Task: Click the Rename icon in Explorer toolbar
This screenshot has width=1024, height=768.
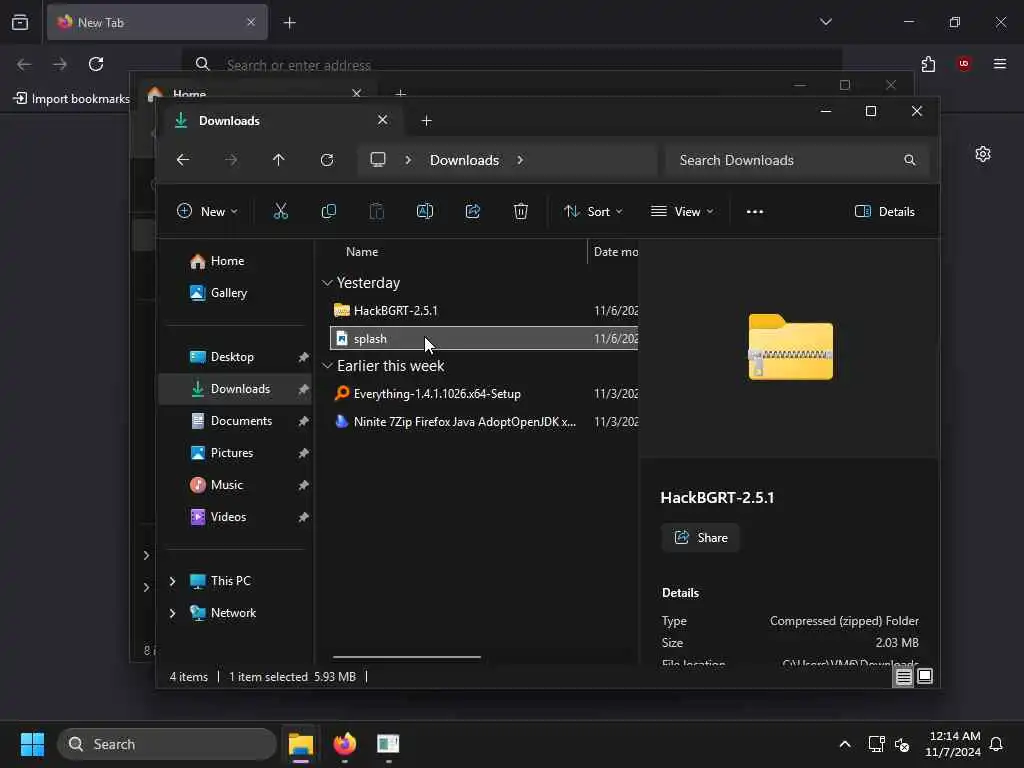Action: click(x=424, y=212)
